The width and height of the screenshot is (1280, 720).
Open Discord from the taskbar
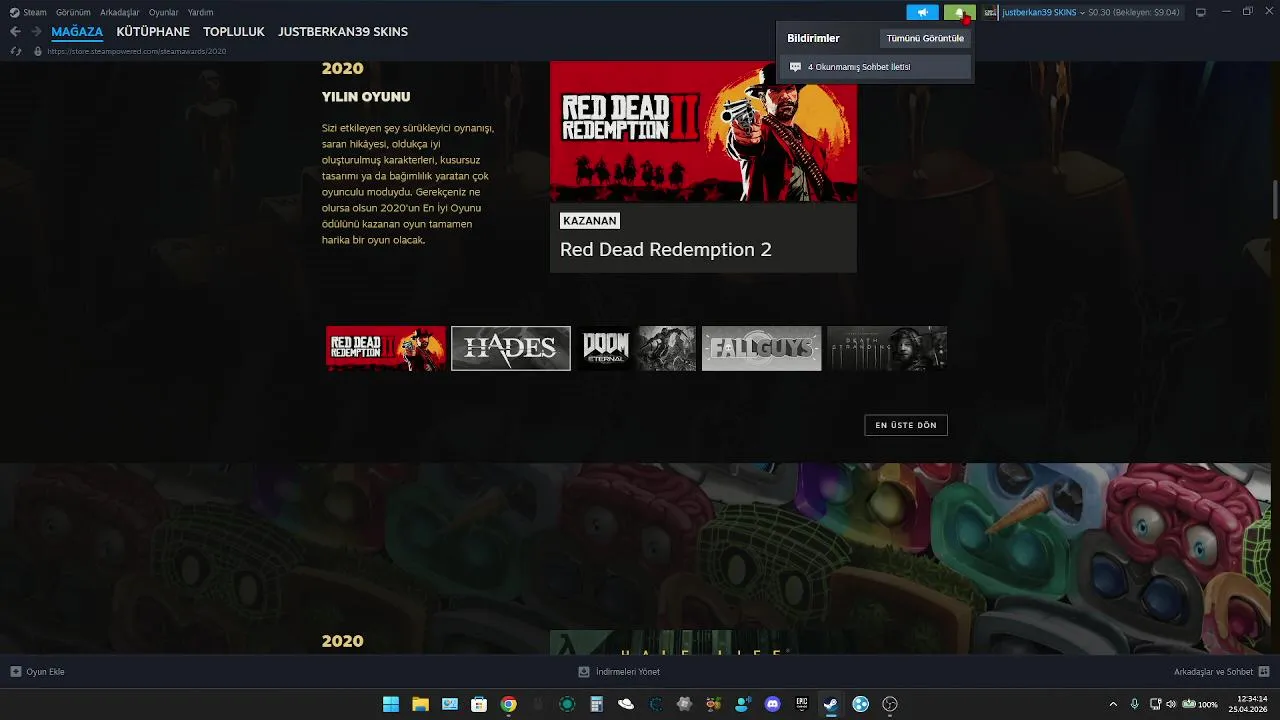click(772, 704)
